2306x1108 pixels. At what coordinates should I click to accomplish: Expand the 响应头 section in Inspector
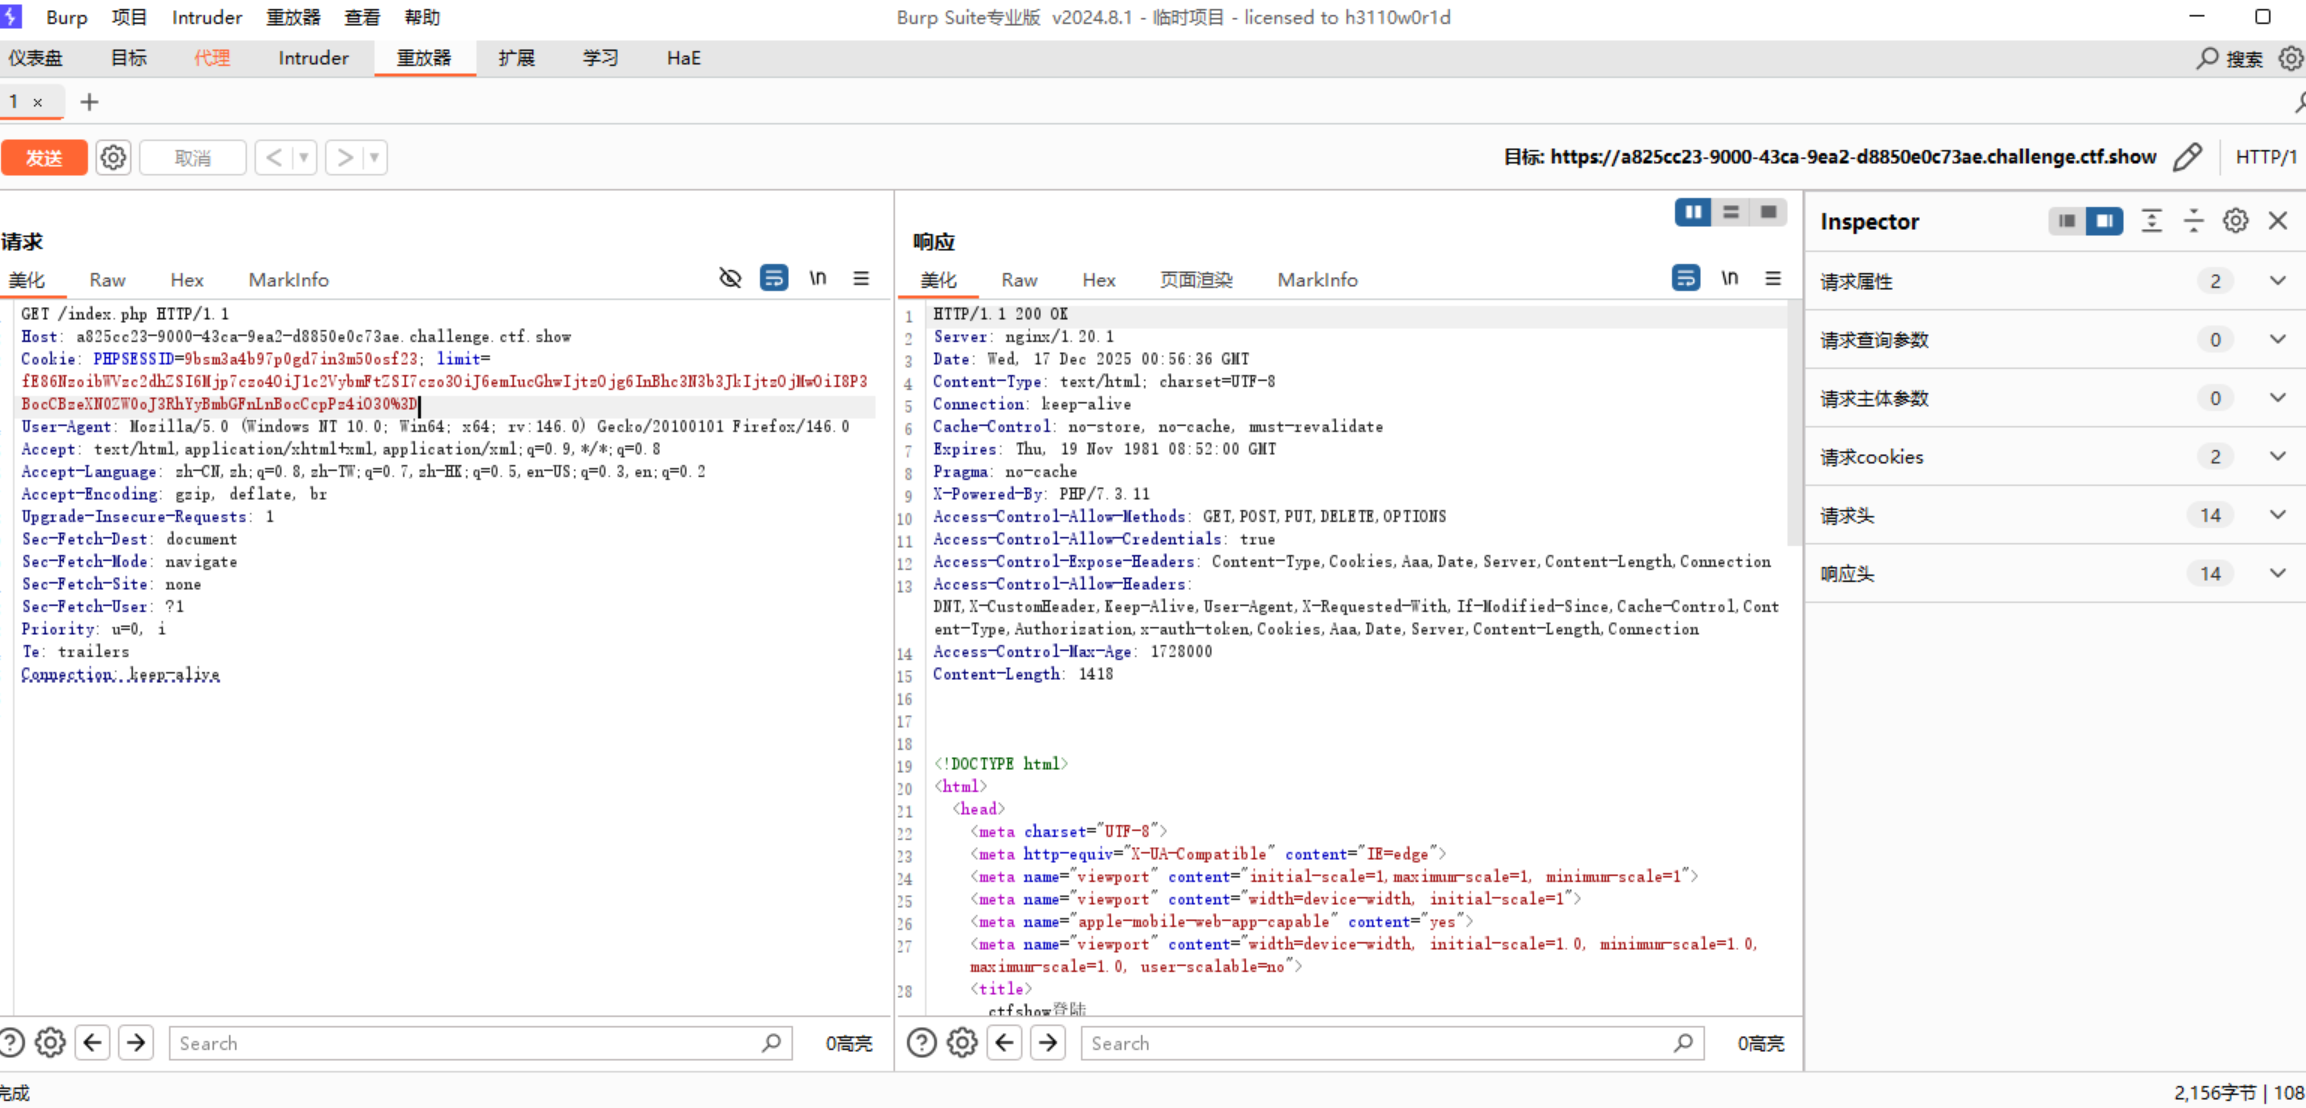(2277, 574)
